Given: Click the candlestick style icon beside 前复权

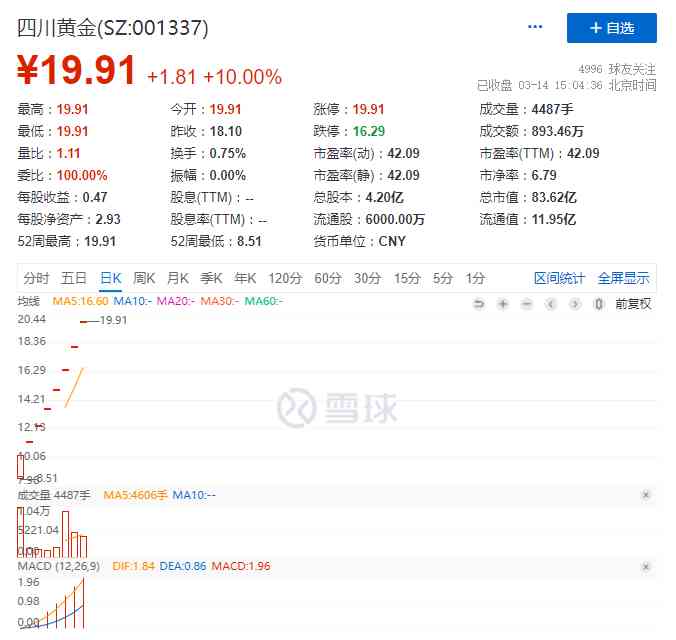Looking at the screenshot, I should pos(599,303).
